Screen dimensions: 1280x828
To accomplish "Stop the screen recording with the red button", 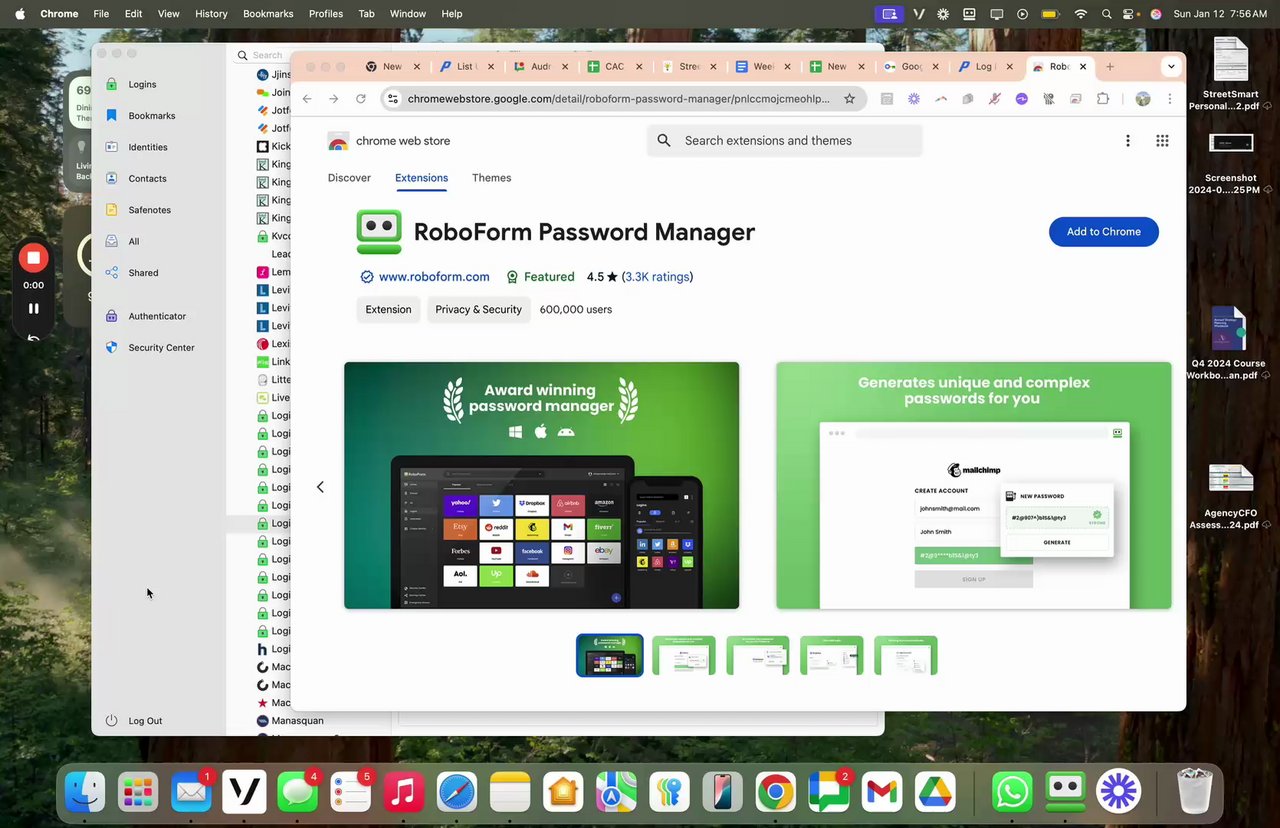I will 33,258.
